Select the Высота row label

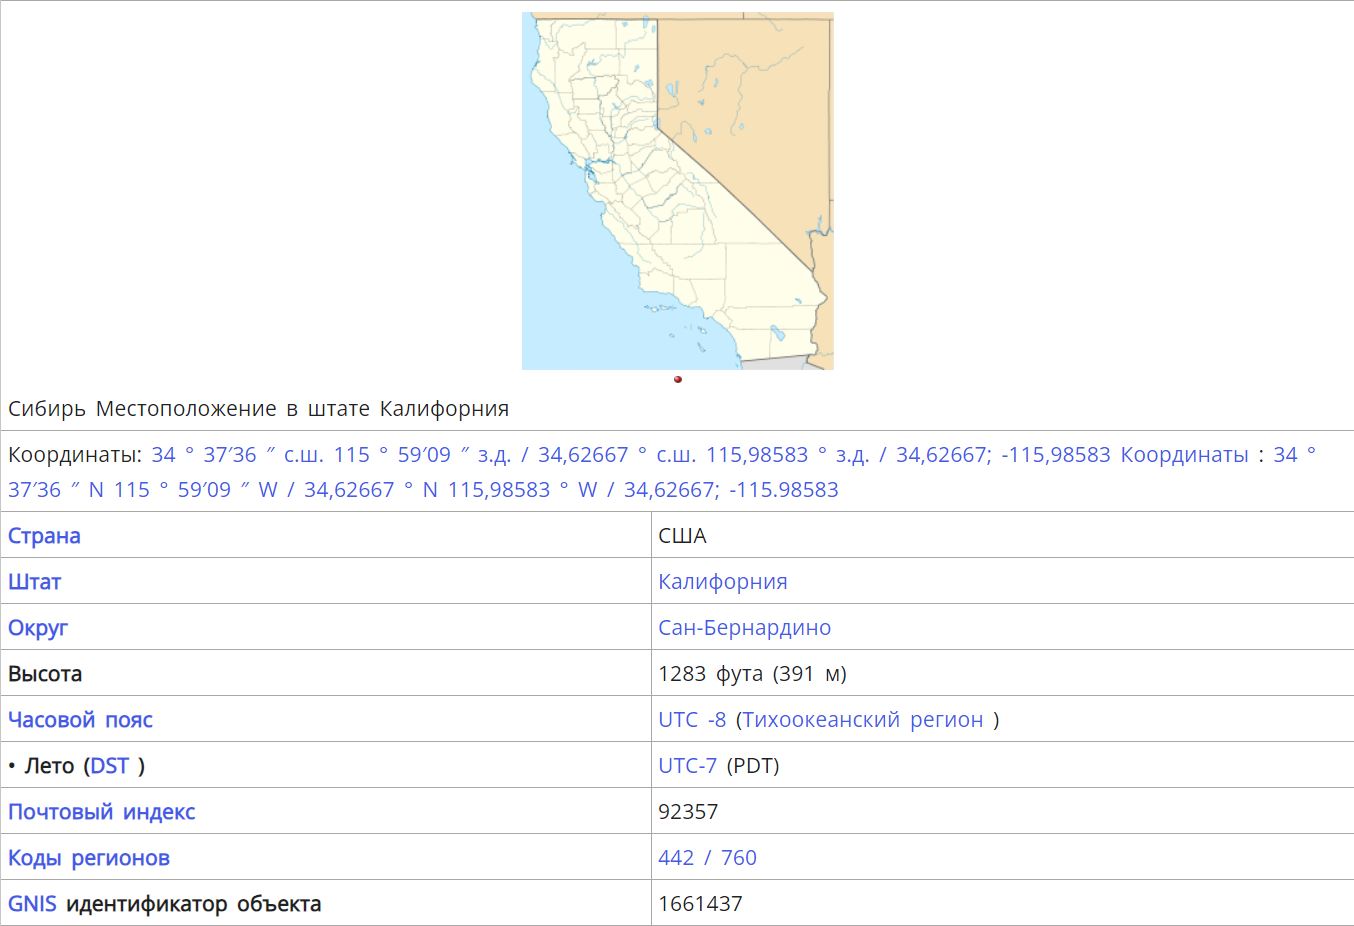pos(45,673)
